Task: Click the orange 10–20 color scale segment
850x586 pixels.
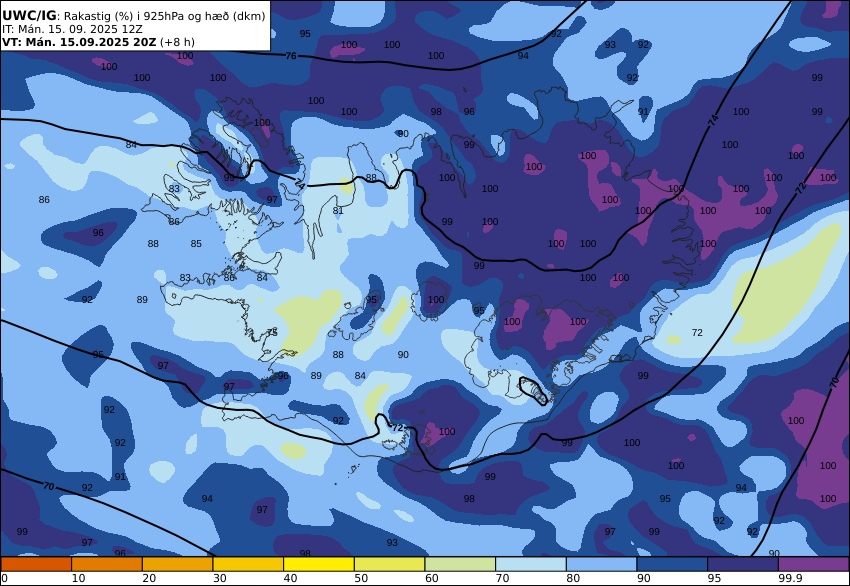Action: coord(107,564)
